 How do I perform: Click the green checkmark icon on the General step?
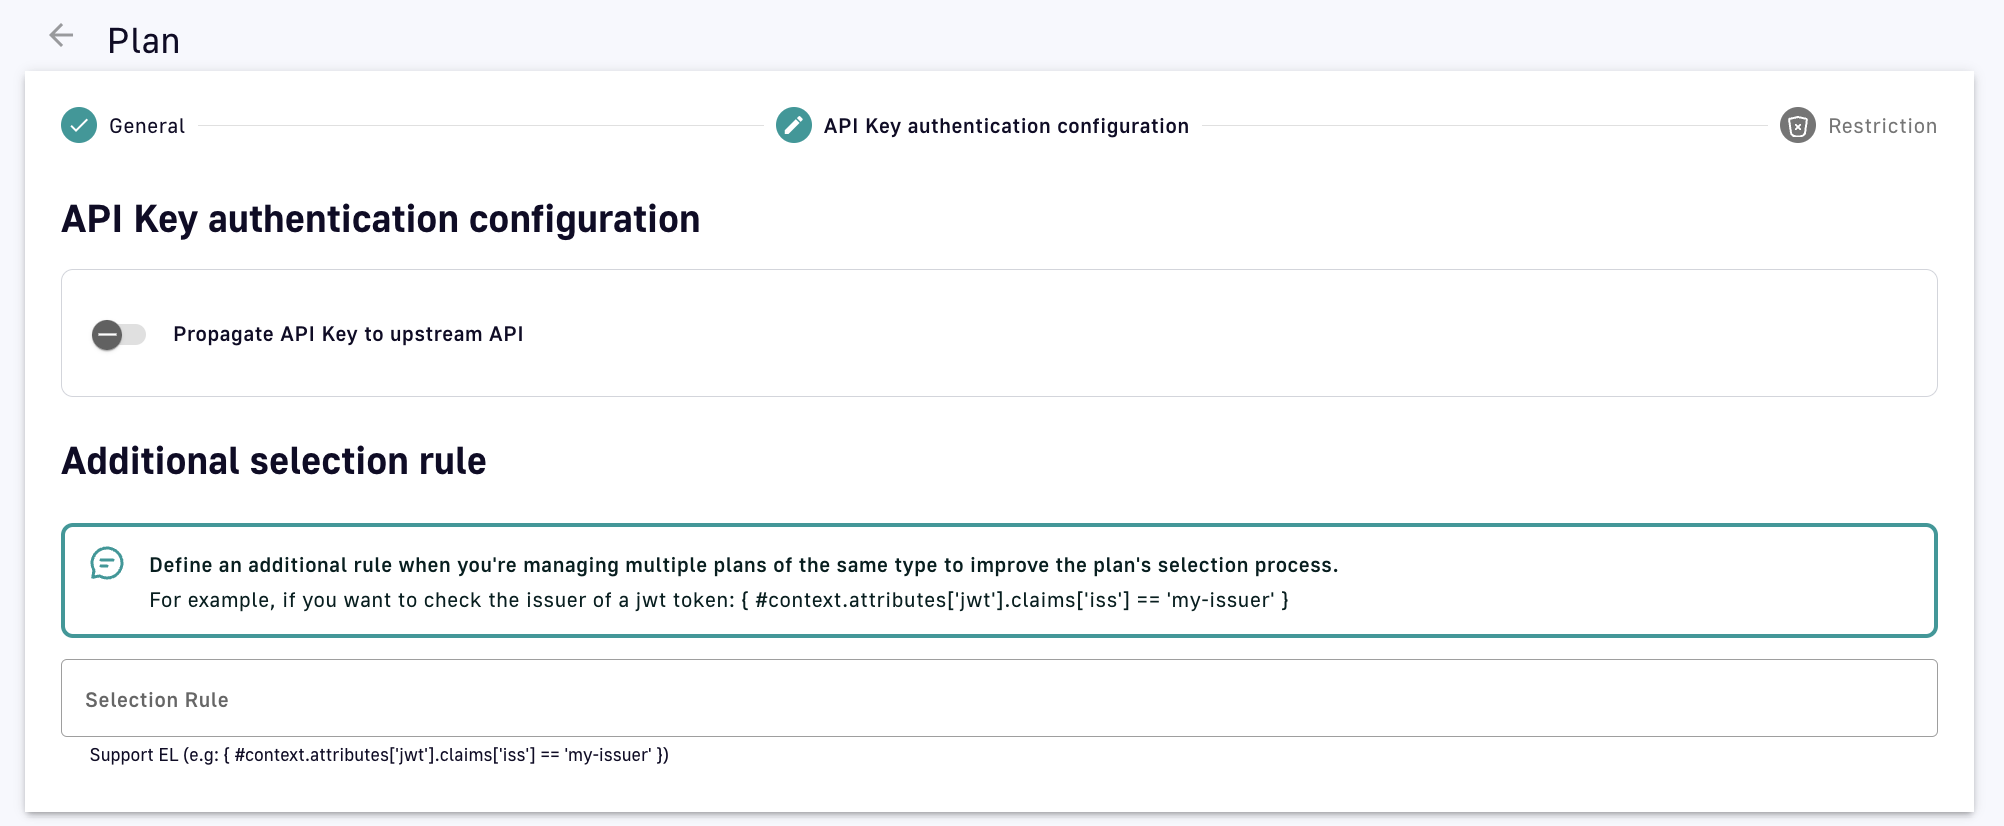click(x=78, y=126)
